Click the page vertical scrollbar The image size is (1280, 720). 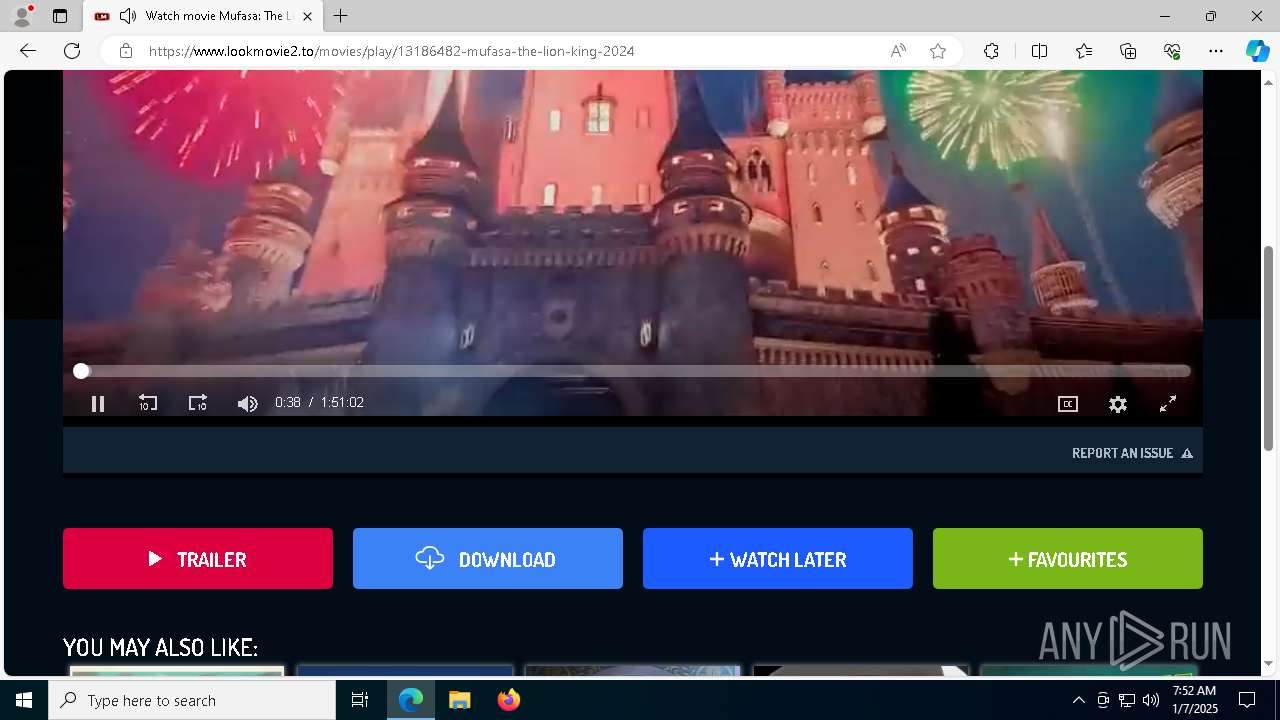click(1269, 348)
